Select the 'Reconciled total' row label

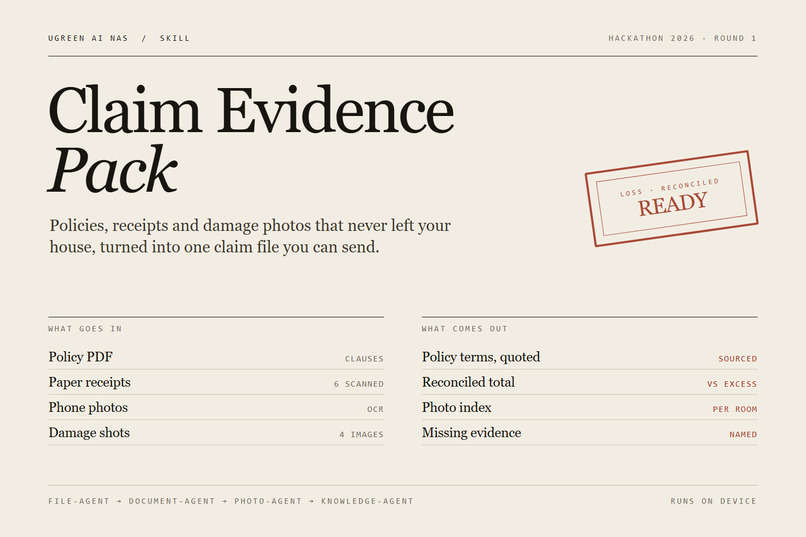(468, 382)
